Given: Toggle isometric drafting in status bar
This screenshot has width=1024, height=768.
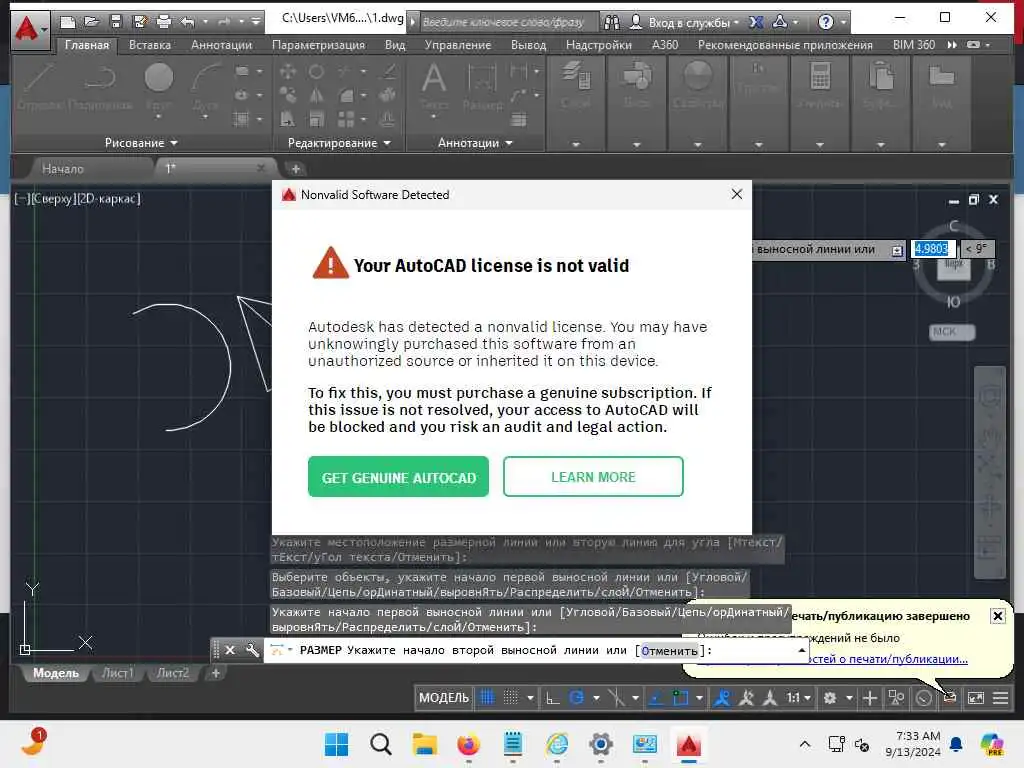Looking at the screenshot, I should pos(616,698).
